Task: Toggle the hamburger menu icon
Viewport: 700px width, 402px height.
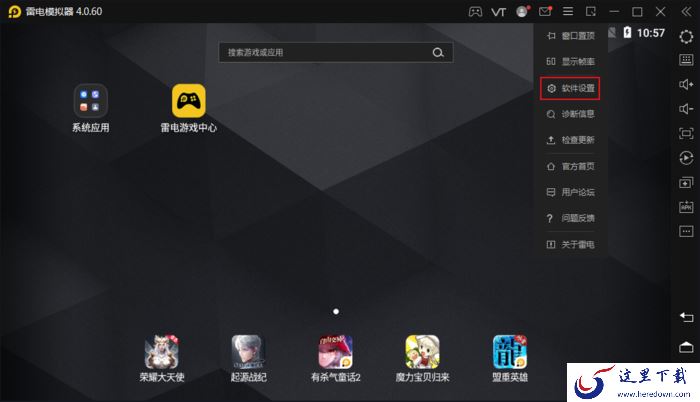Action: point(568,12)
